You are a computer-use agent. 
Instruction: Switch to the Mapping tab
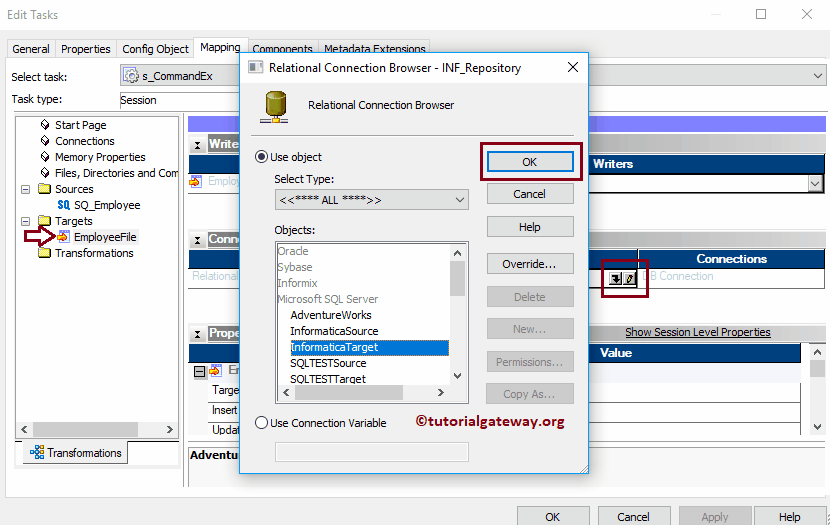pyautogui.click(x=220, y=47)
